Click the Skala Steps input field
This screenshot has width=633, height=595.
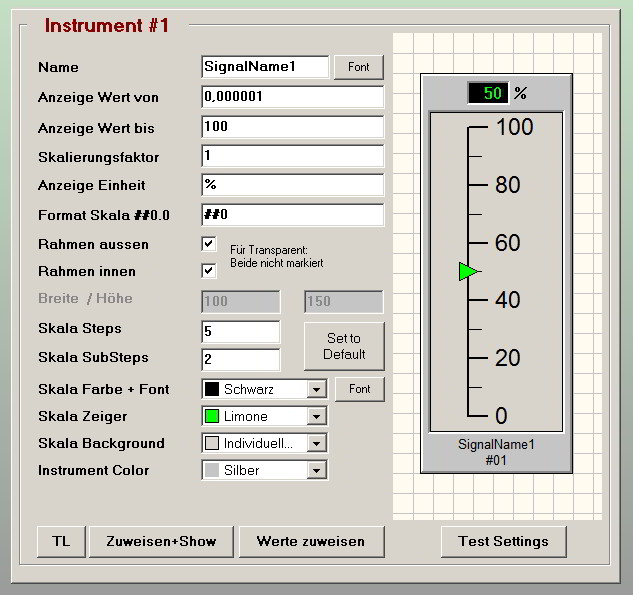pyautogui.click(x=240, y=331)
